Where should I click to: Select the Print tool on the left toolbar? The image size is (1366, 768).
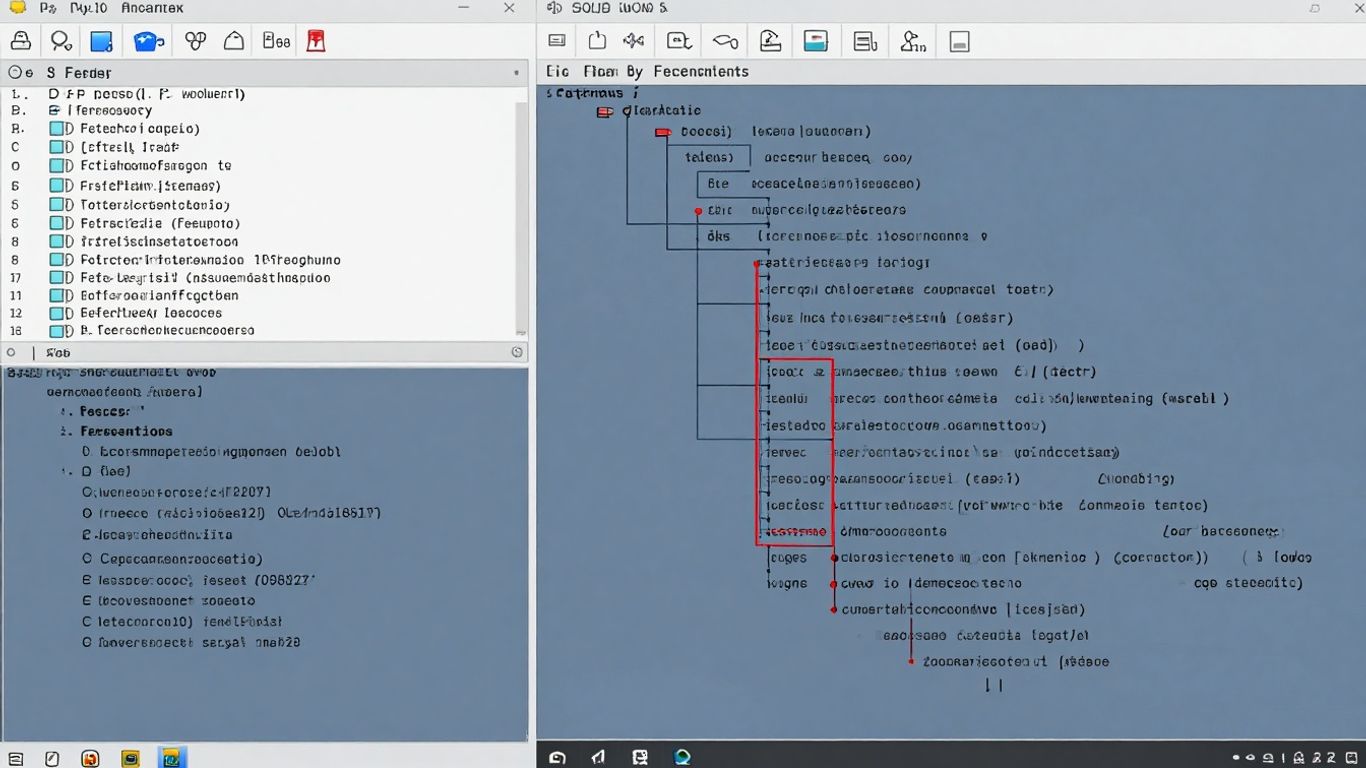click(x=20, y=40)
